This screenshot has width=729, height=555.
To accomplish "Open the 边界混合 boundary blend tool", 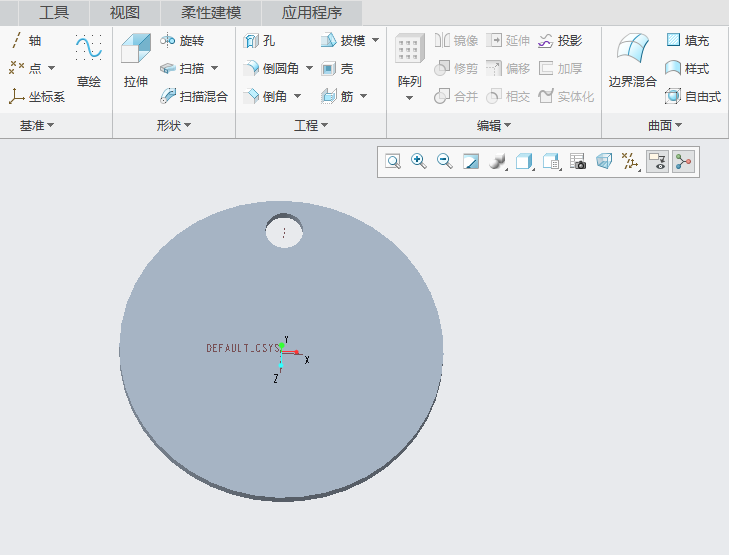I will pyautogui.click(x=632, y=61).
